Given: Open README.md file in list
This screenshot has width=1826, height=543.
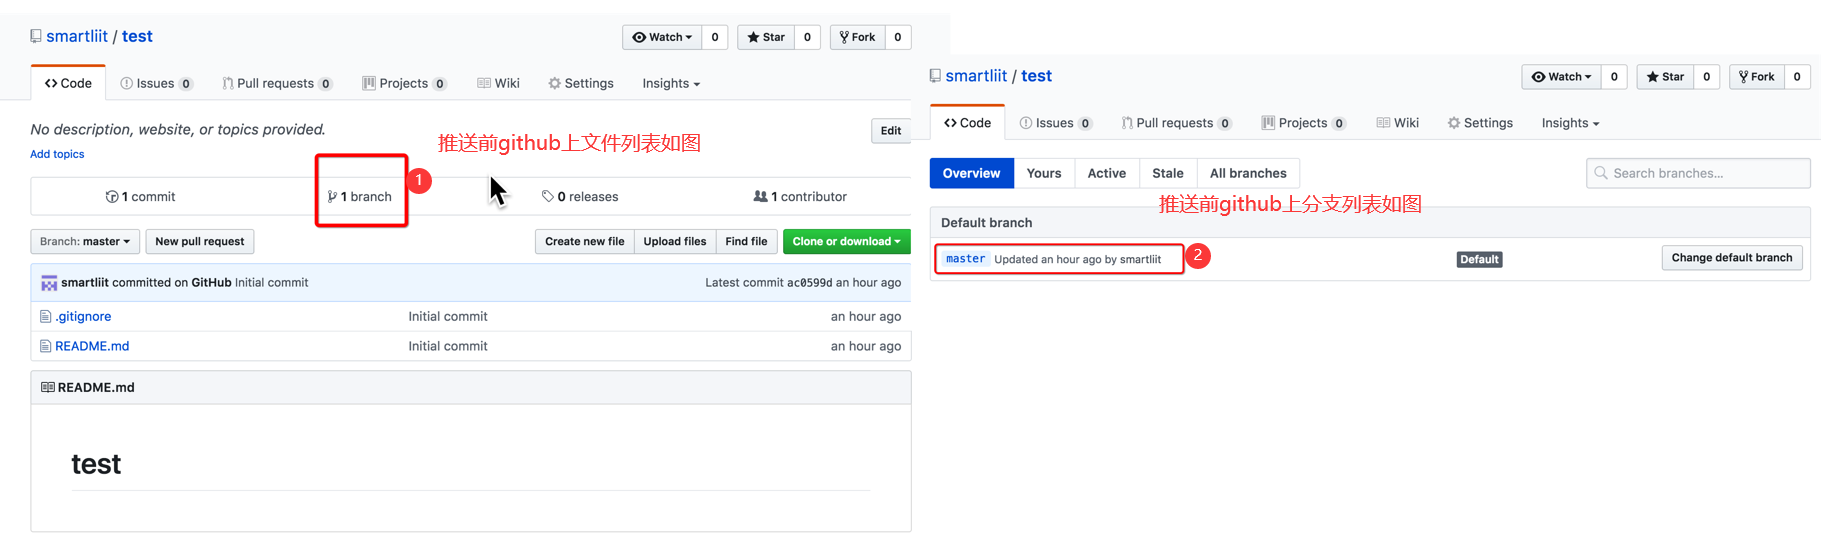Looking at the screenshot, I should 92,346.
